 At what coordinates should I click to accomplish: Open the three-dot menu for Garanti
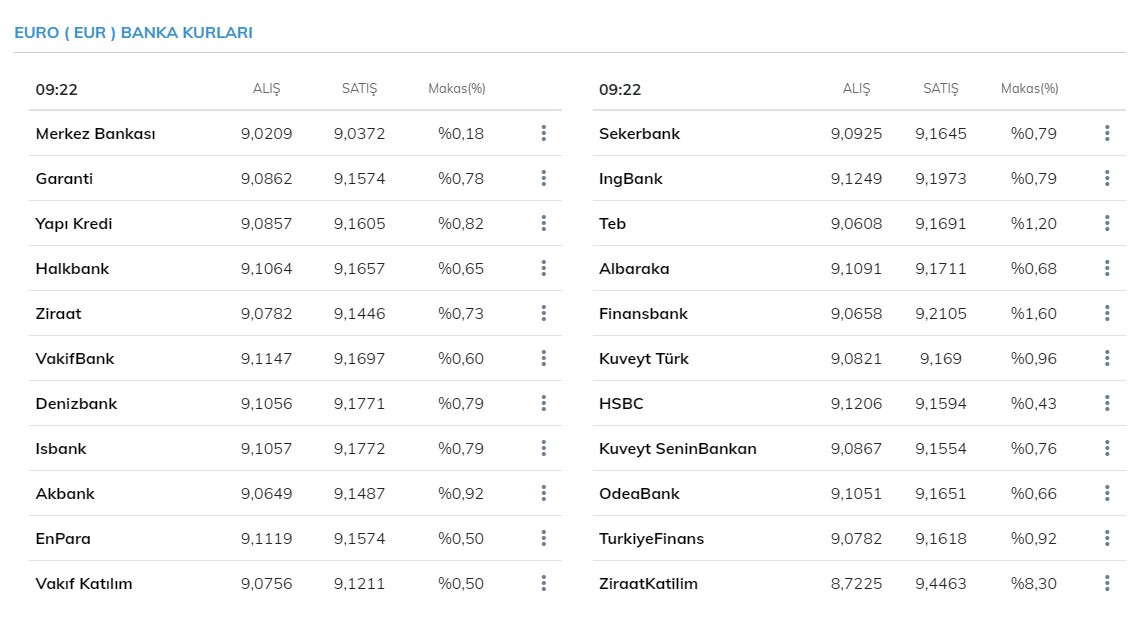coord(543,178)
